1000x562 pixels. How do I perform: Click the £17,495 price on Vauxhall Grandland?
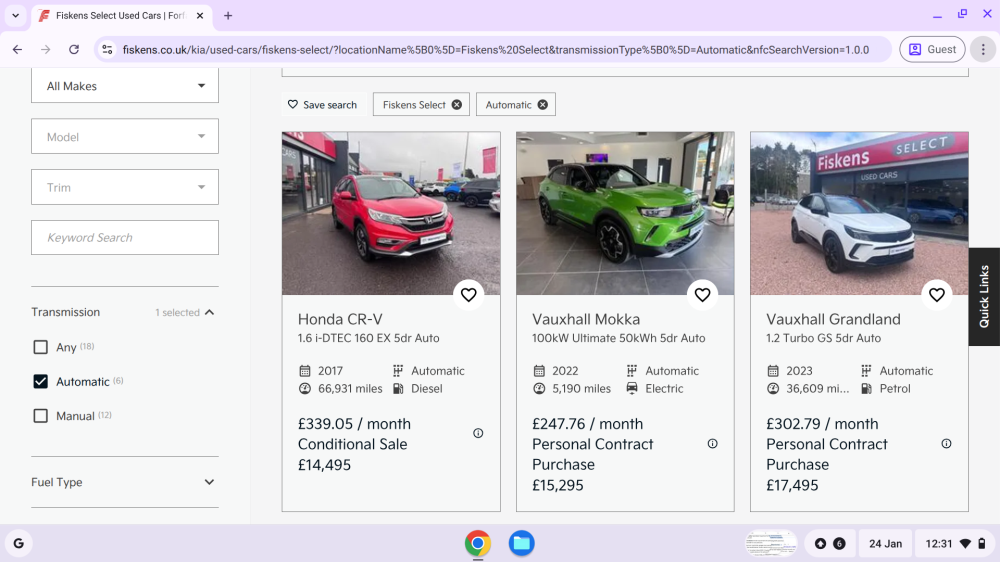(792, 485)
